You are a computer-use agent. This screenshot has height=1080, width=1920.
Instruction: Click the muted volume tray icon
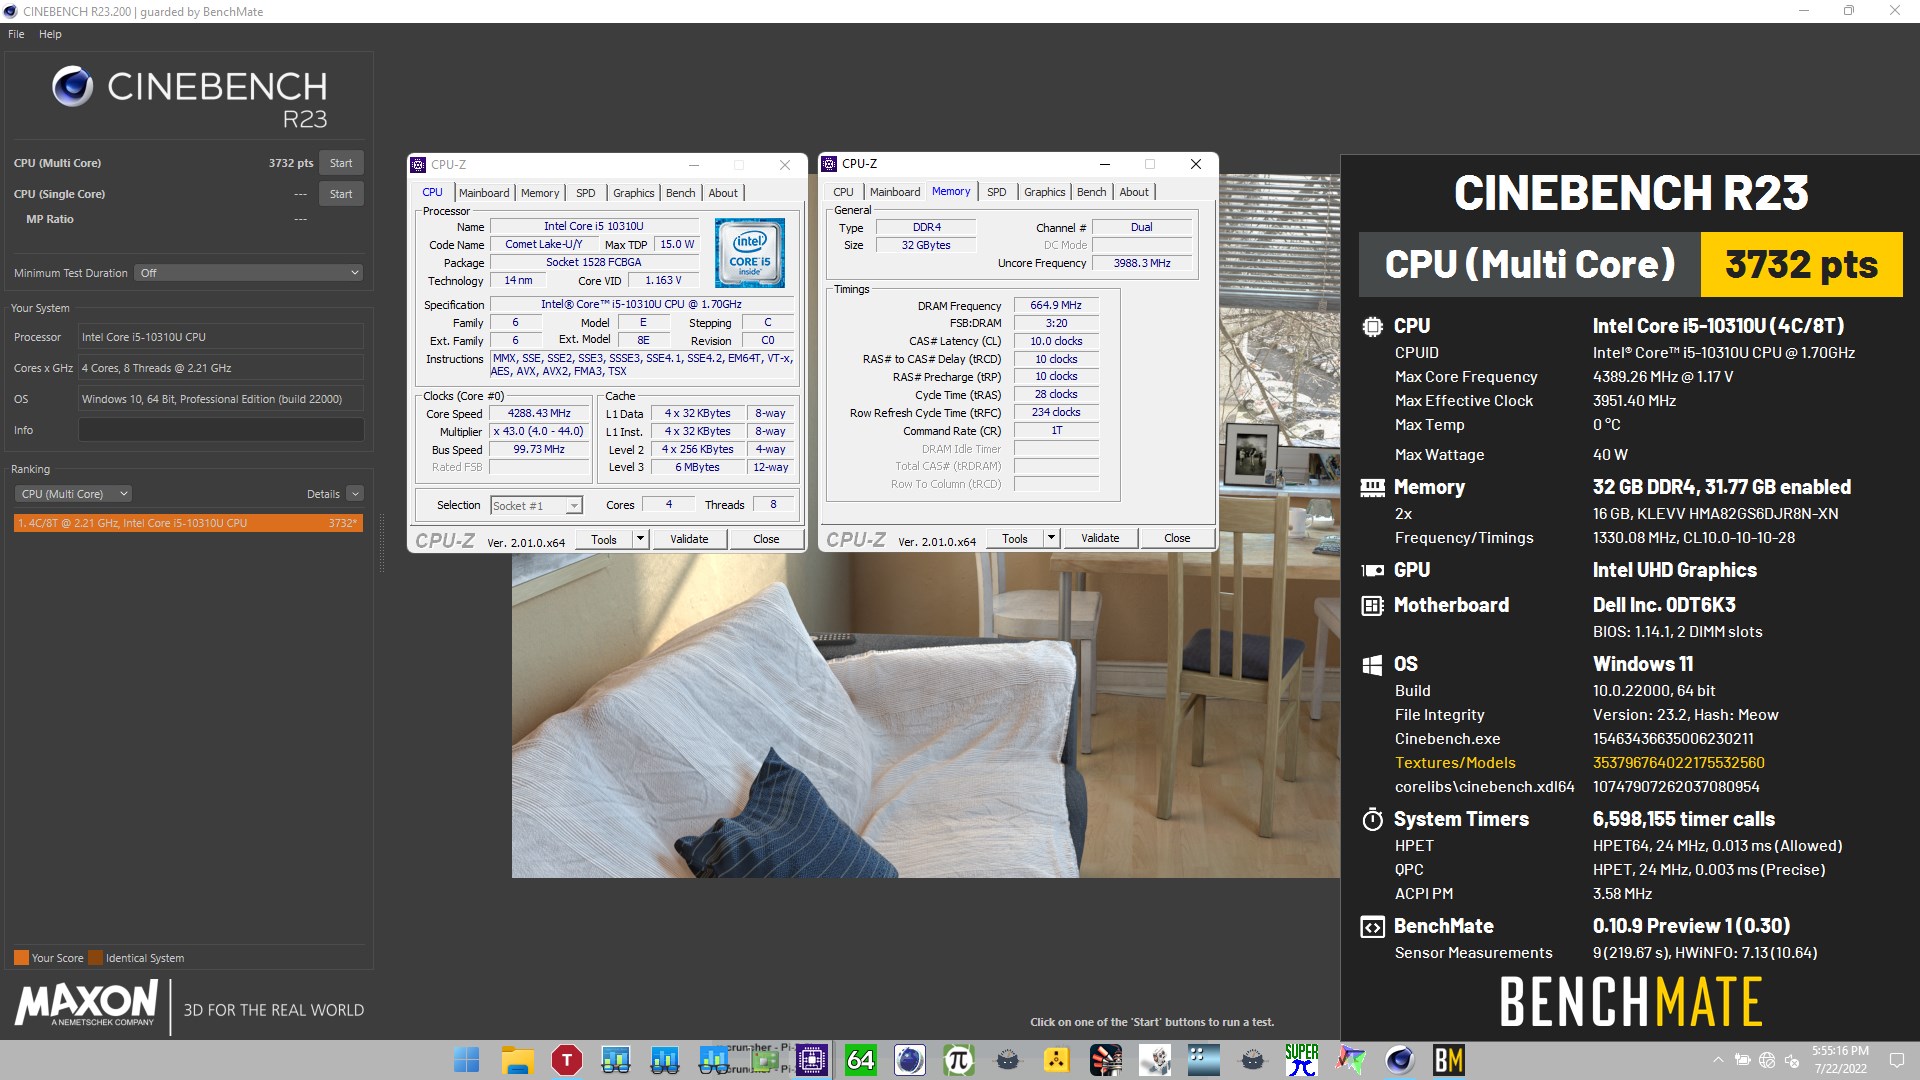pyautogui.click(x=1792, y=1060)
